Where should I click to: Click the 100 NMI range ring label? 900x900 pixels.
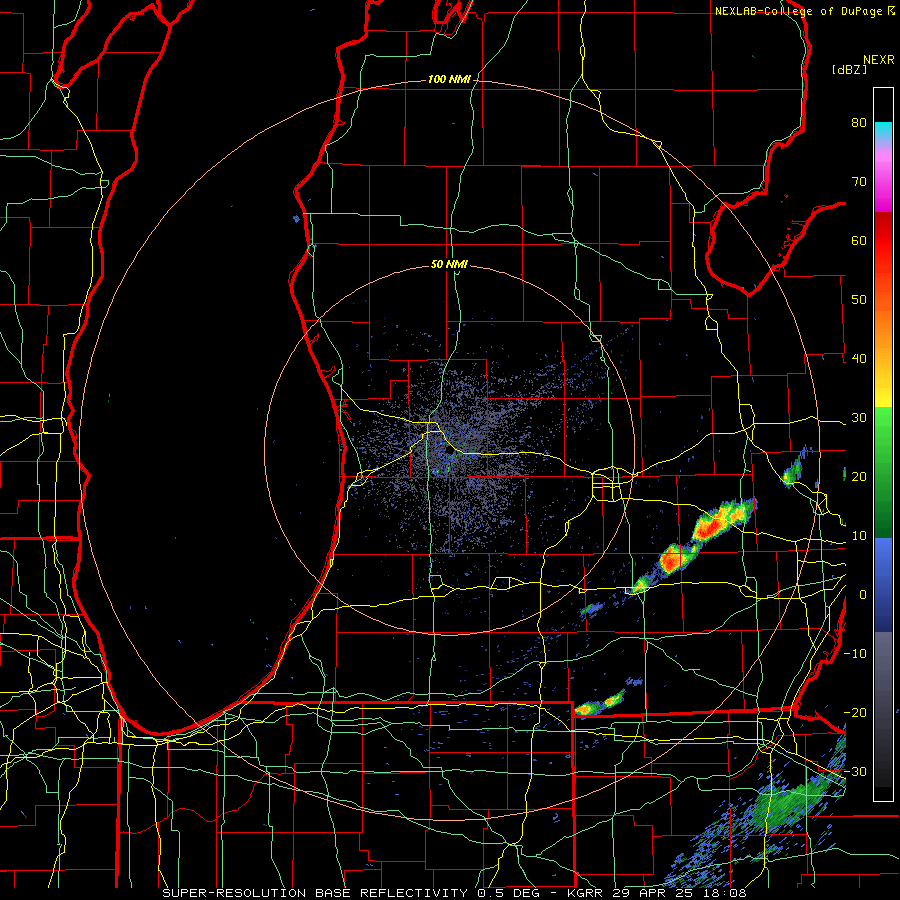pyautogui.click(x=449, y=79)
